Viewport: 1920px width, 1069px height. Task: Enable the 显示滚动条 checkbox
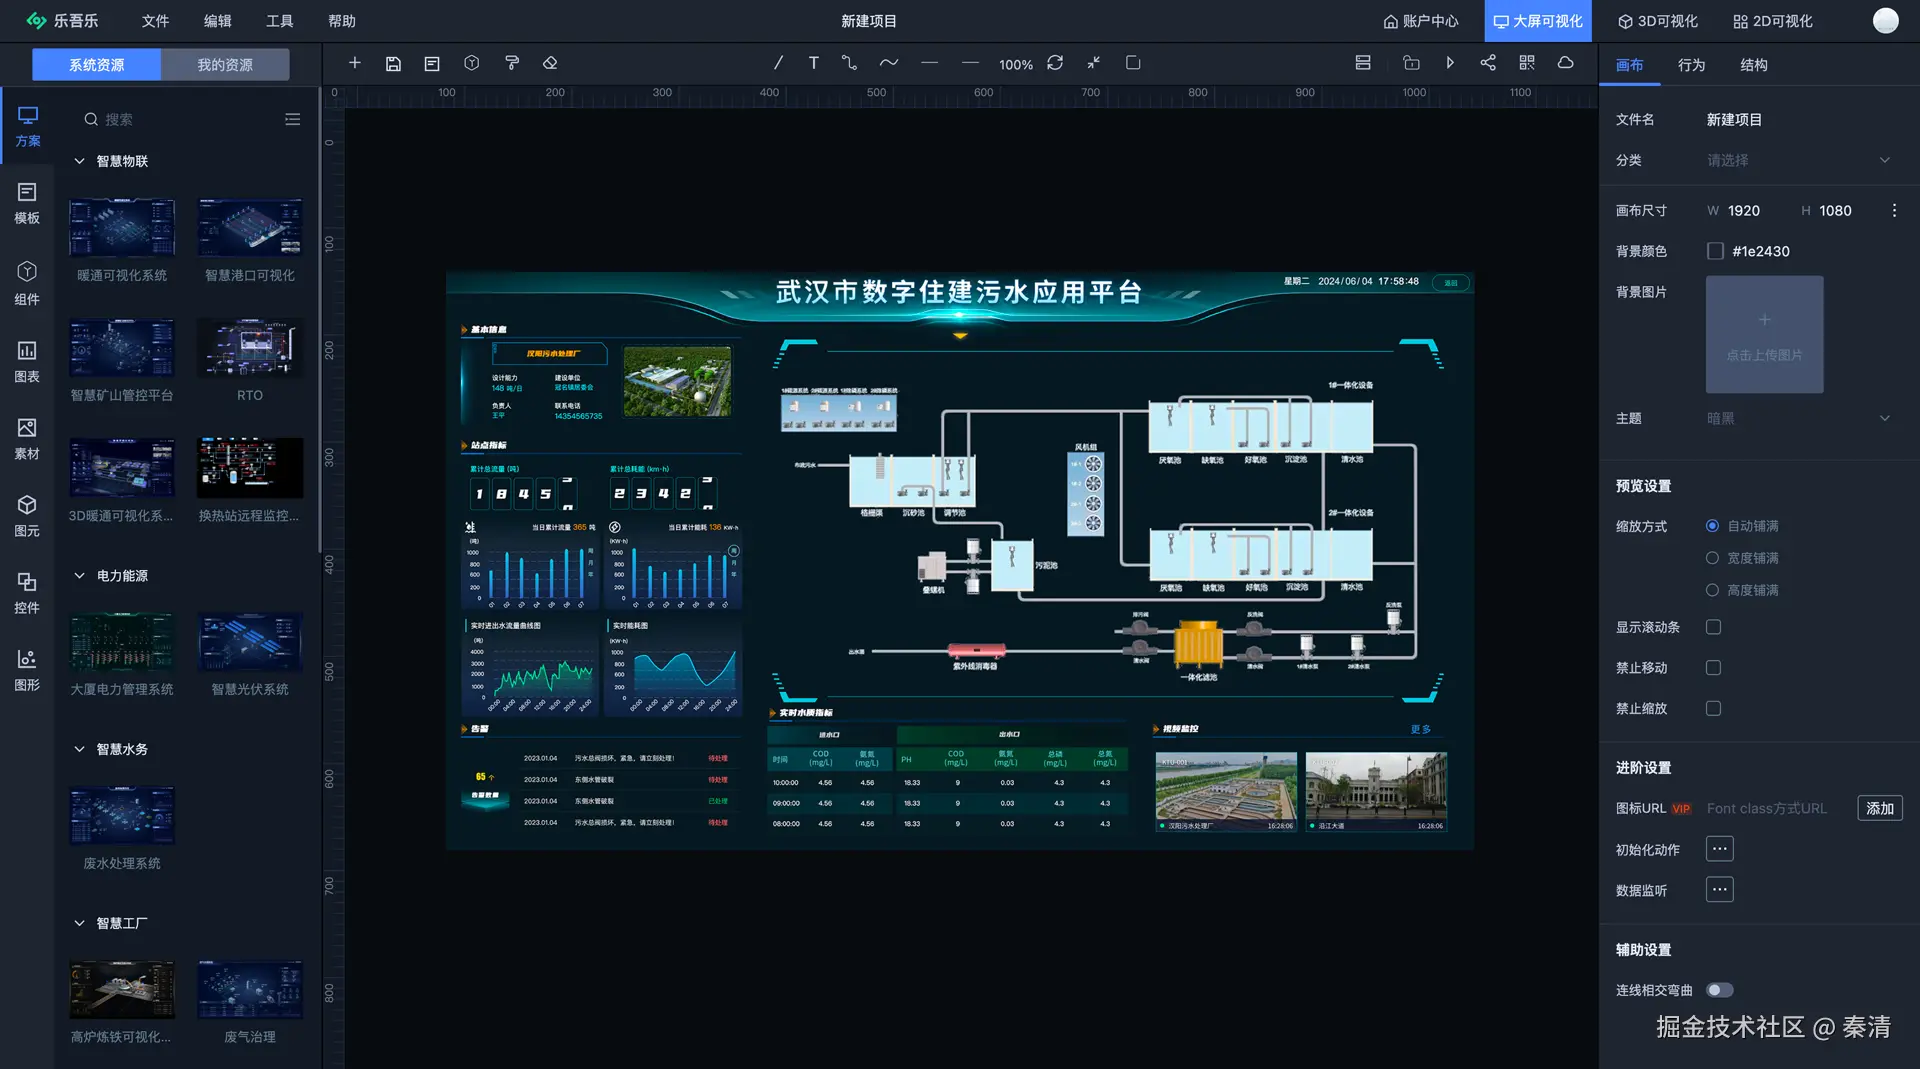point(1714,627)
